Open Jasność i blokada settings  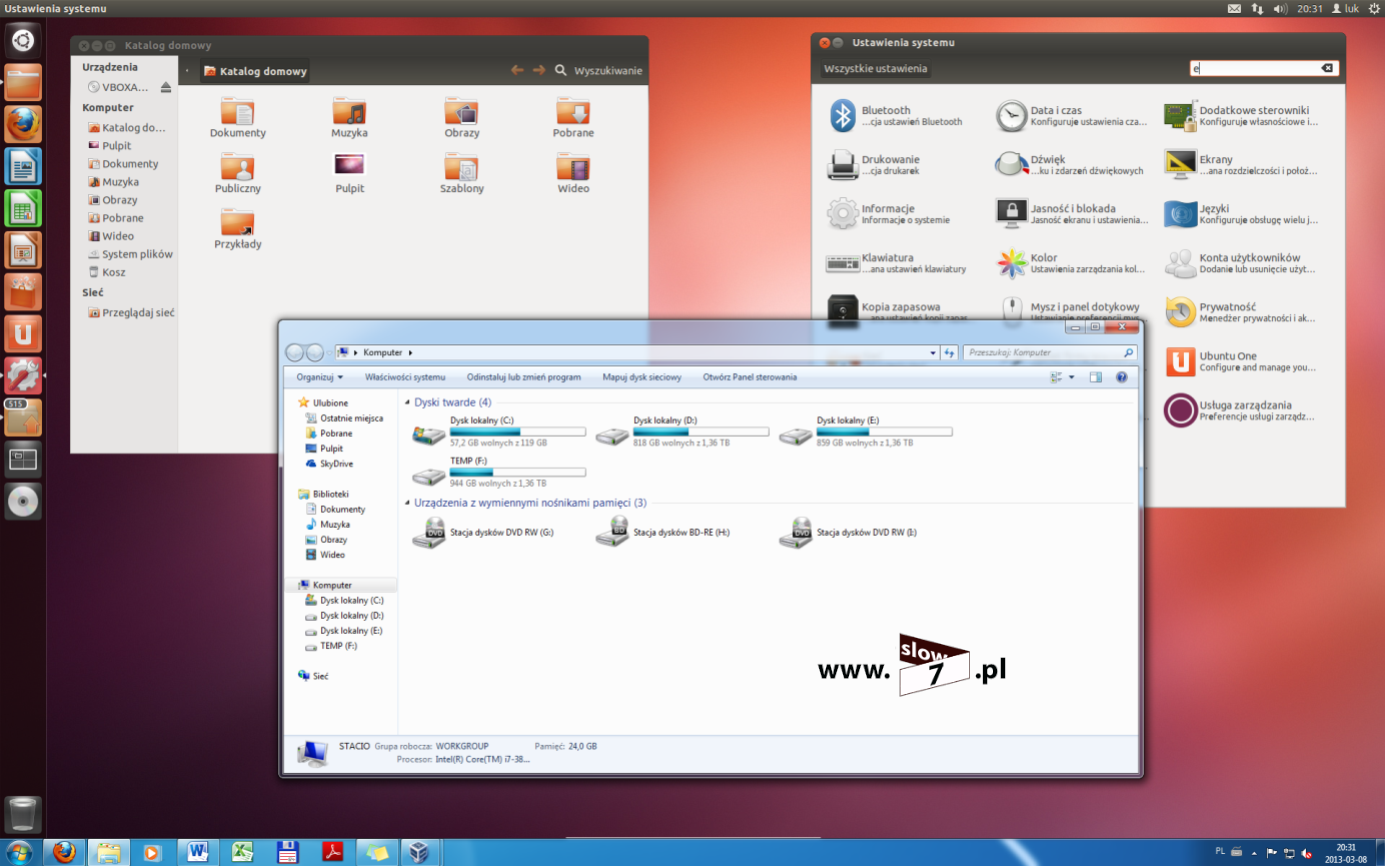pyautogui.click(x=1012, y=214)
